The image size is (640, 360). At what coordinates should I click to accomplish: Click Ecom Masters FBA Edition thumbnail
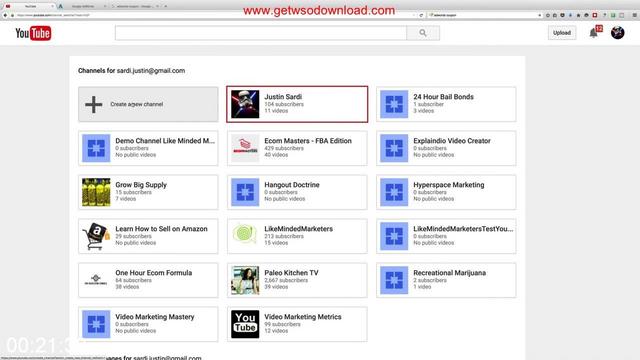click(x=245, y=148)
